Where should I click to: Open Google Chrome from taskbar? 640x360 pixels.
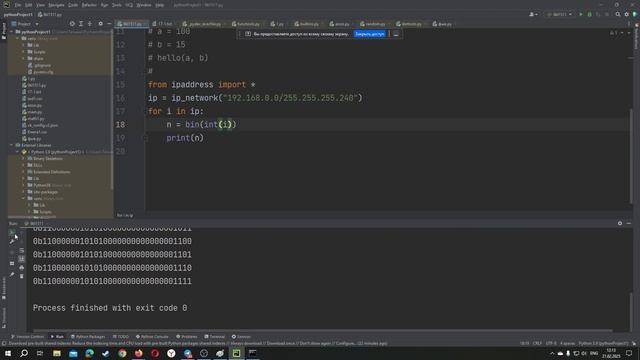122,353
